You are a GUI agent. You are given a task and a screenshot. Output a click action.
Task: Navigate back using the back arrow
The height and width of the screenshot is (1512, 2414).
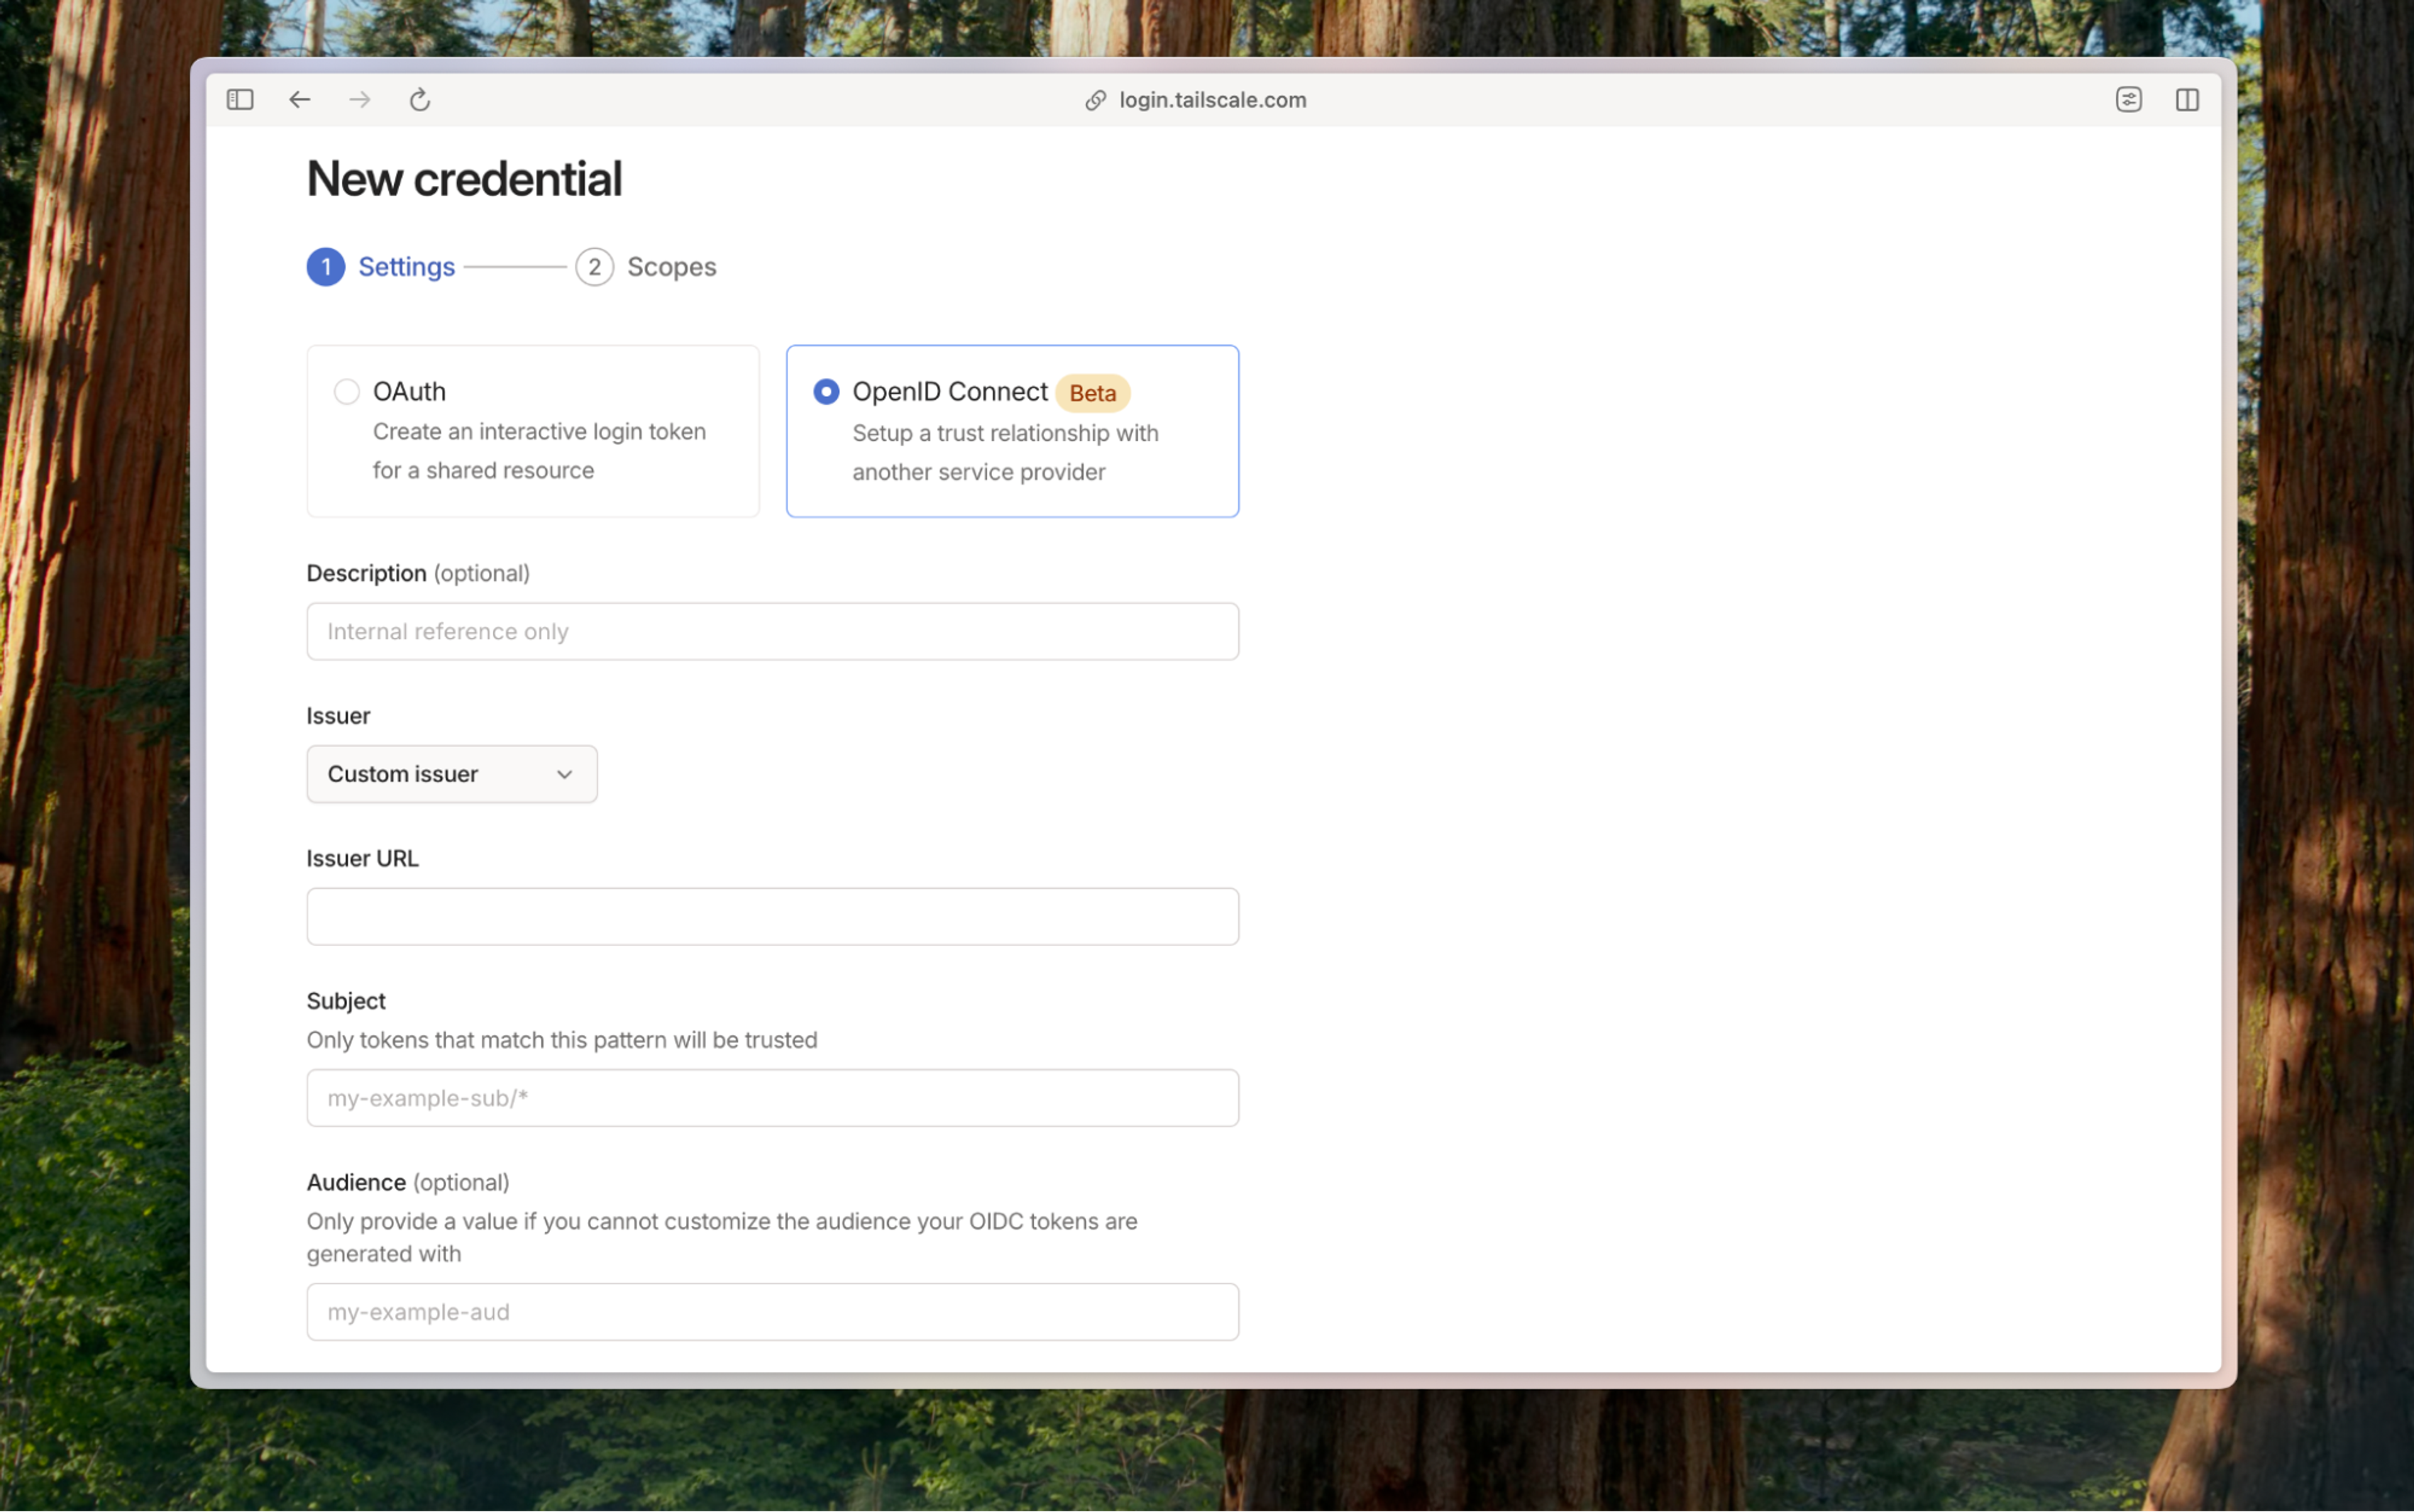pyautogui.click(x=299, y=99)
